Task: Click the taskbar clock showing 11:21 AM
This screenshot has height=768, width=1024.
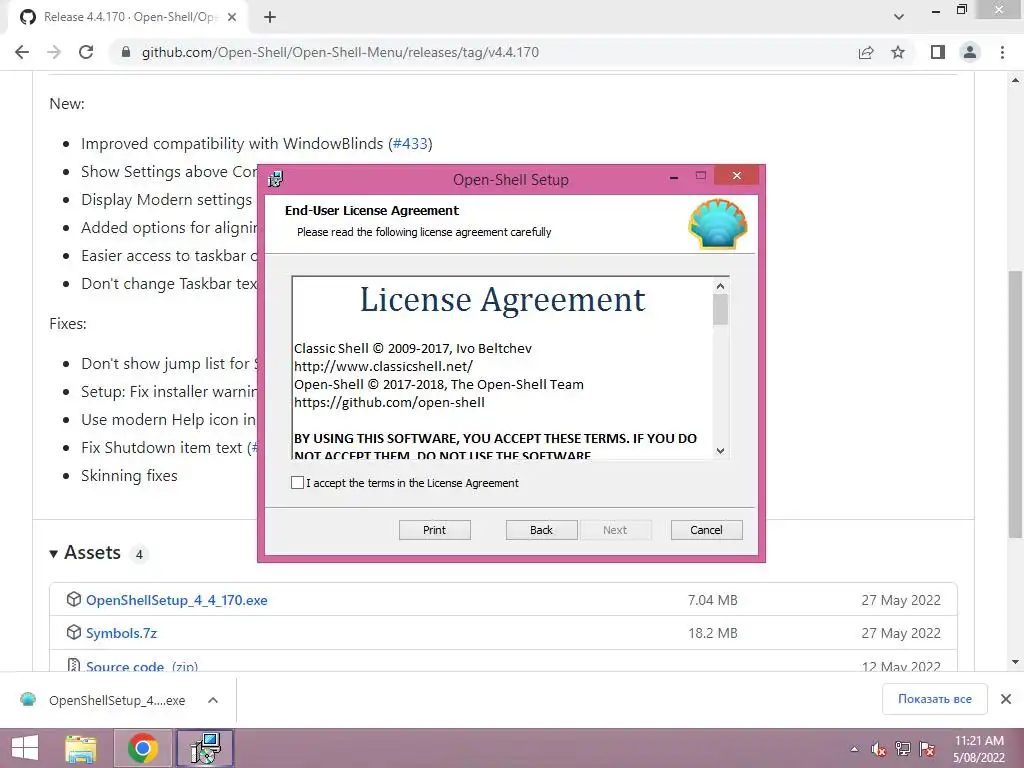Action: pyautogui.click(x=979, y=749)
